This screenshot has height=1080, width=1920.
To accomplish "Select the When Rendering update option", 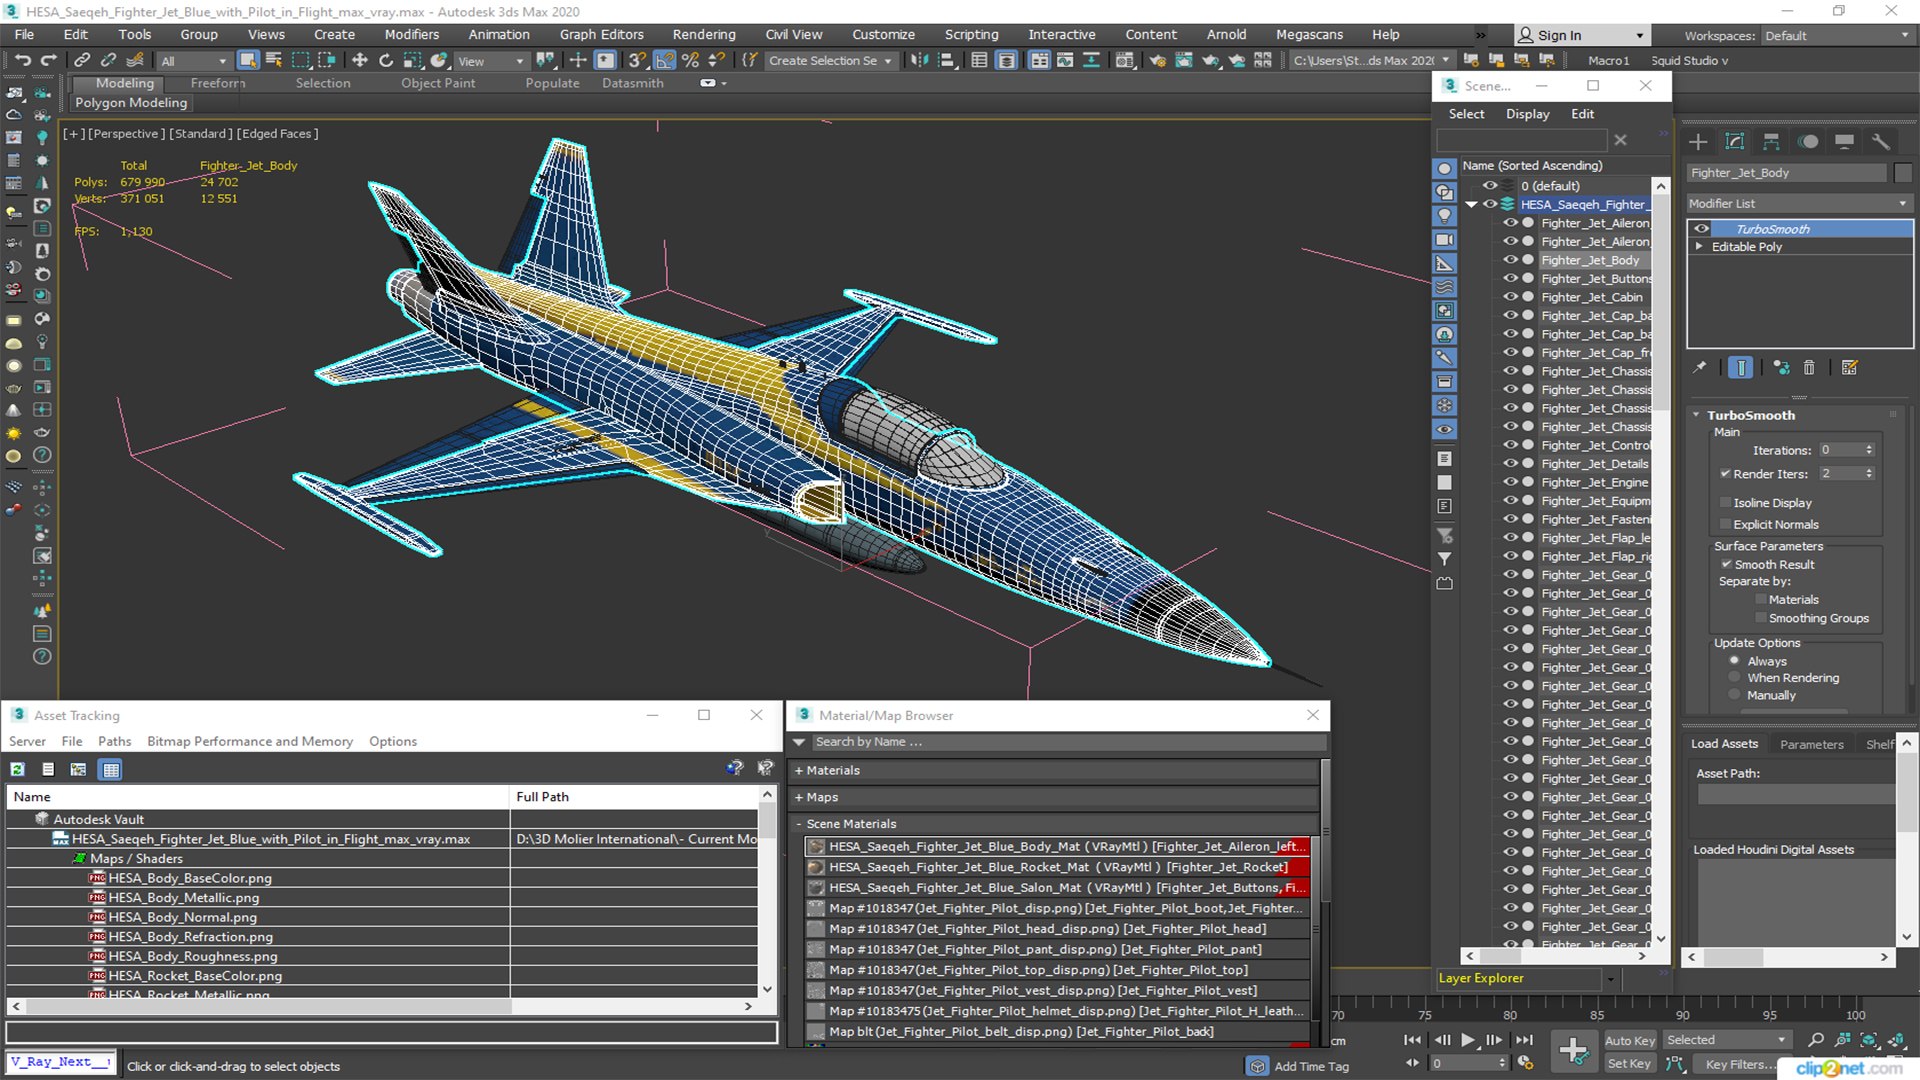I will [1735, 678].
